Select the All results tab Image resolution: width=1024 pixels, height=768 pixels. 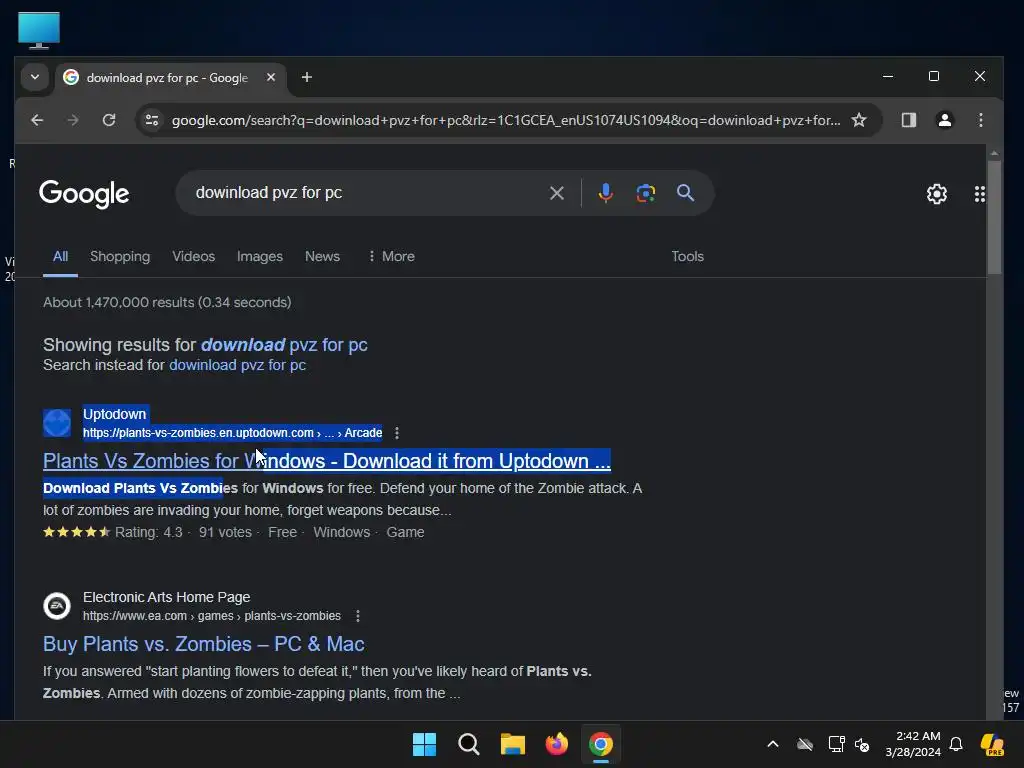point(60,256)
